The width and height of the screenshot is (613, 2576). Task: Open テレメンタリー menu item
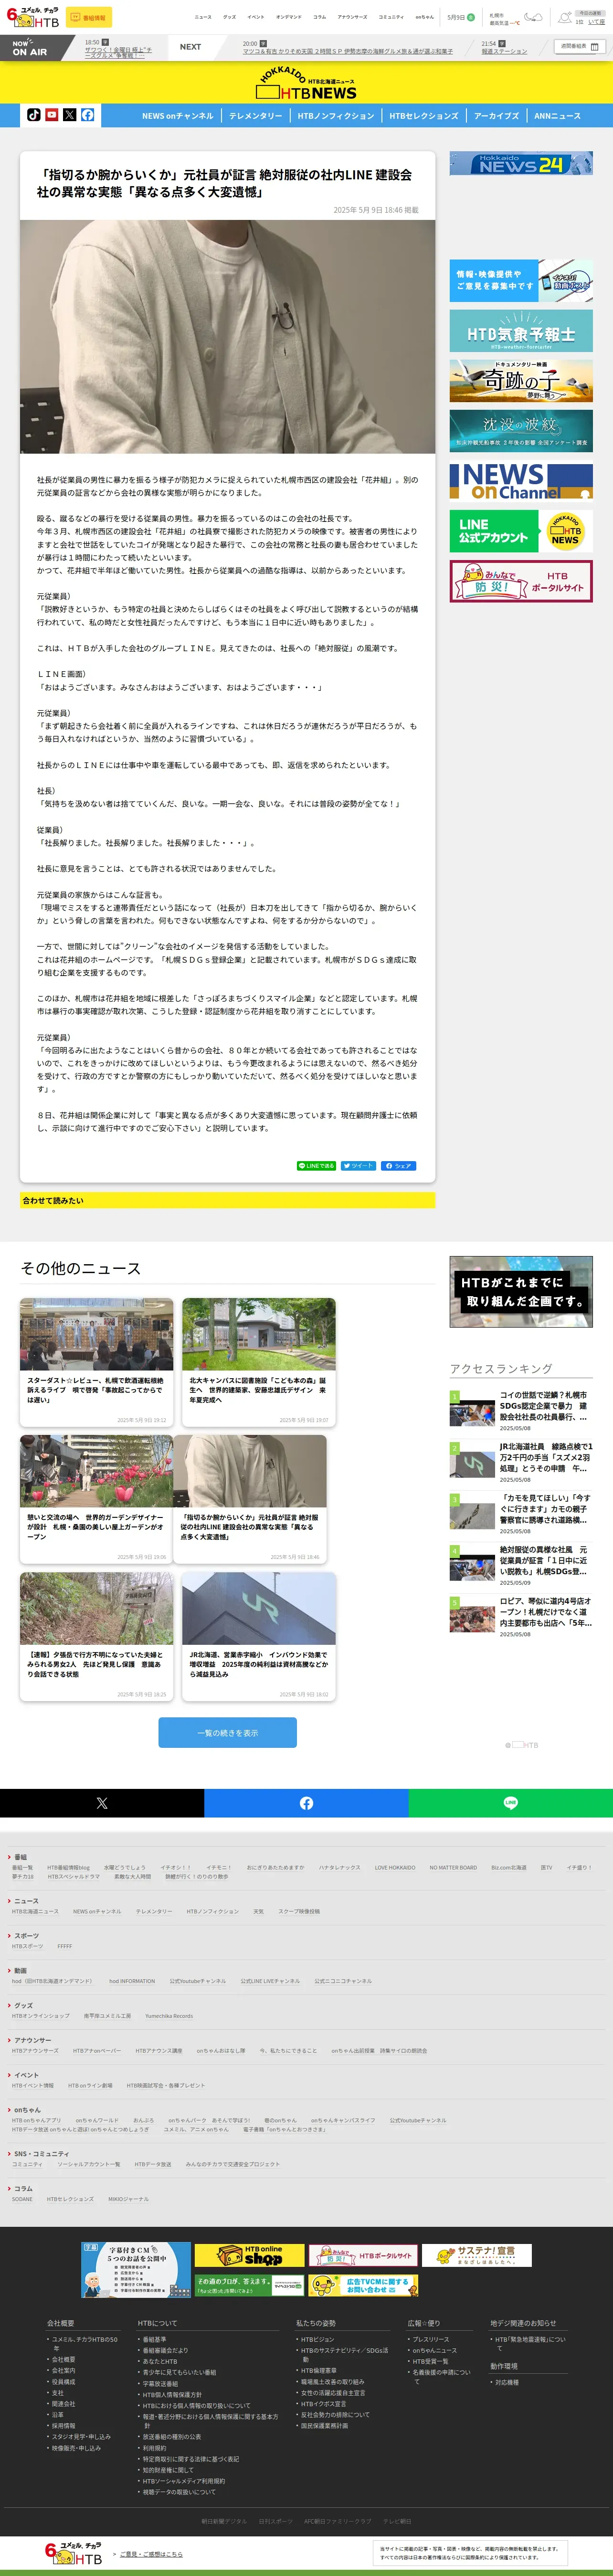pos(255,116)
